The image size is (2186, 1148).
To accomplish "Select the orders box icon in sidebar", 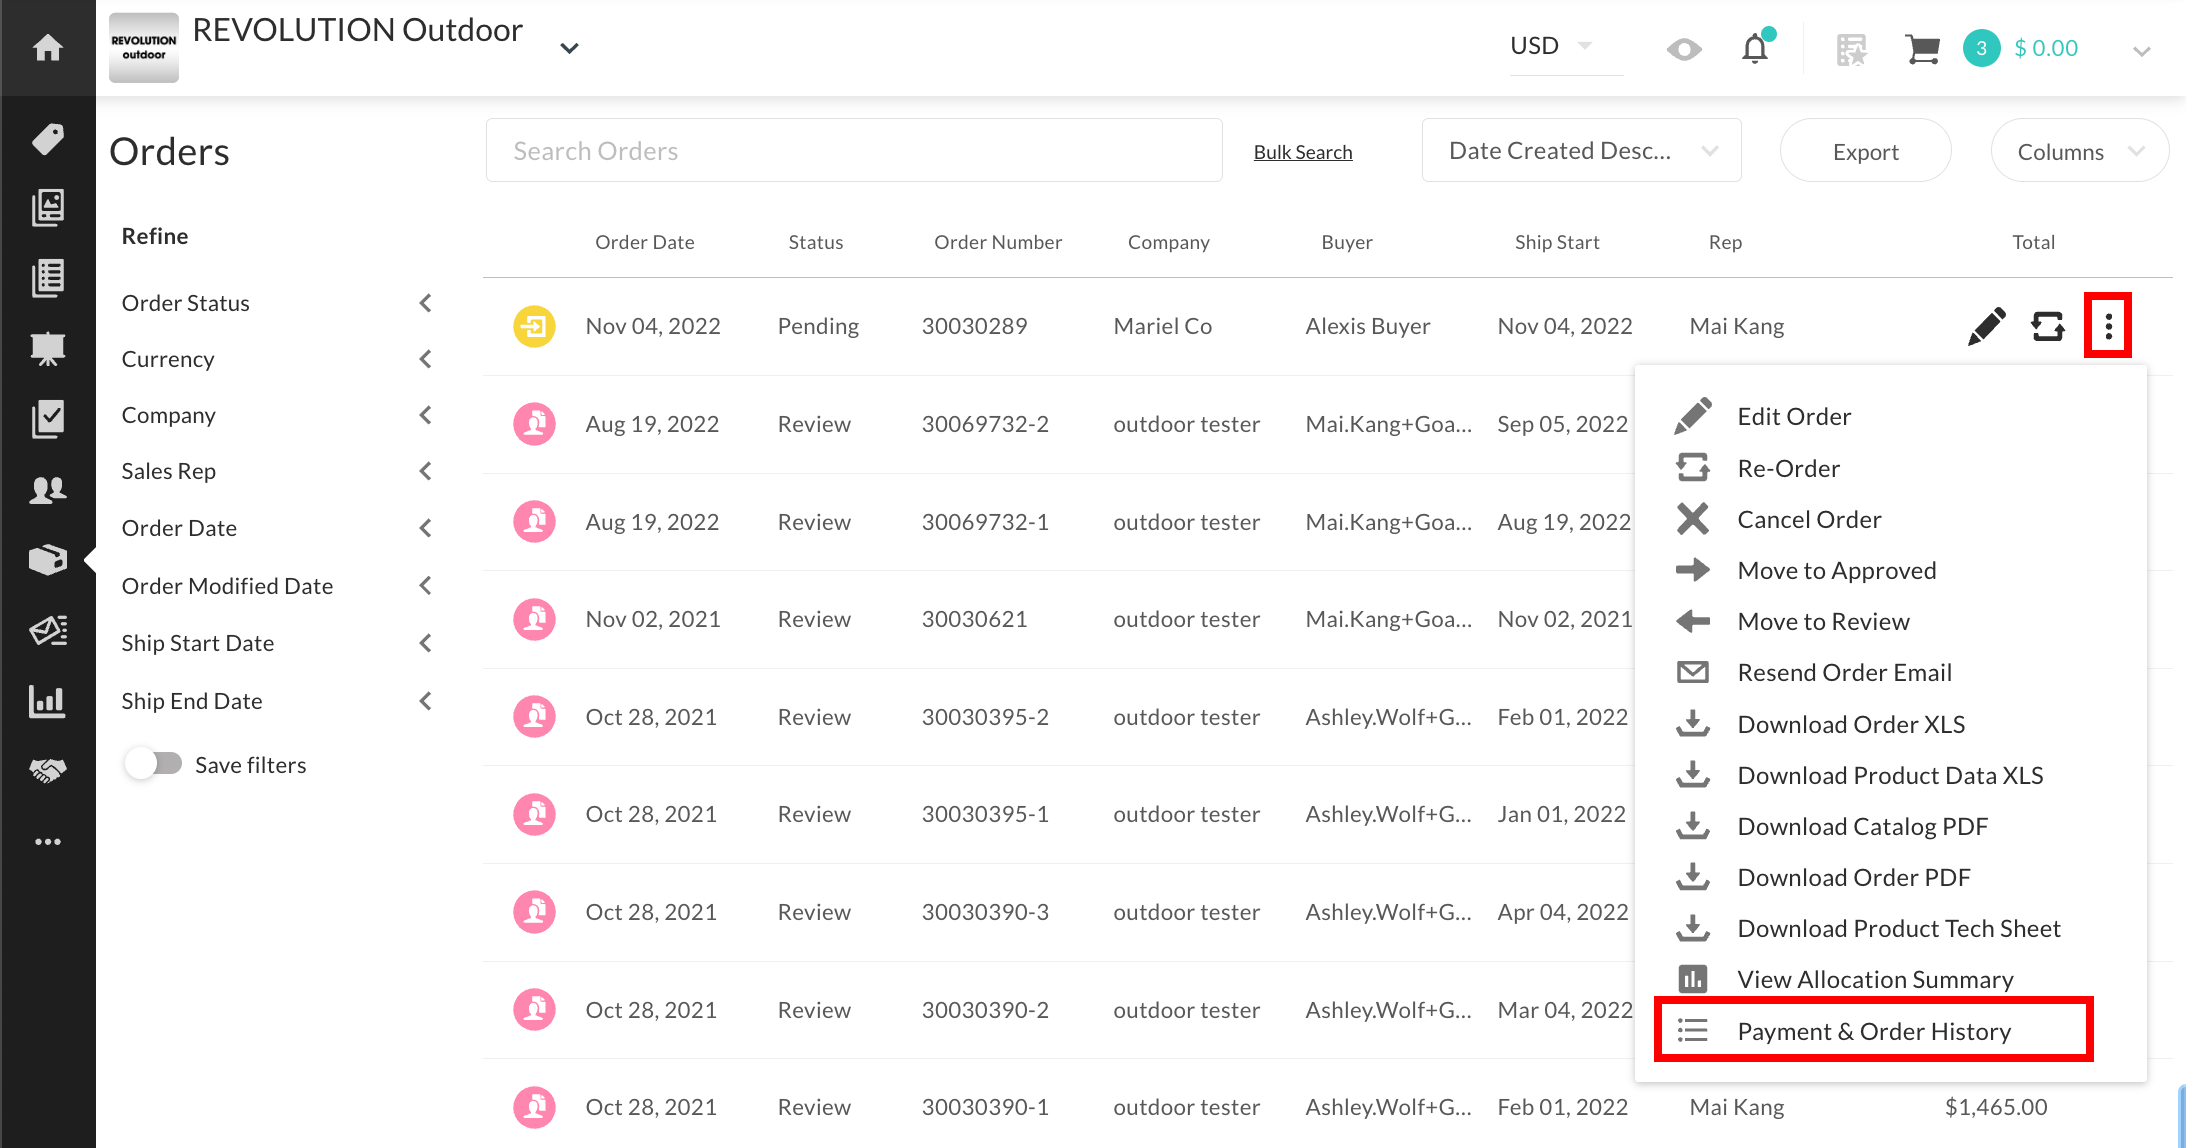I will click(47, 559).
